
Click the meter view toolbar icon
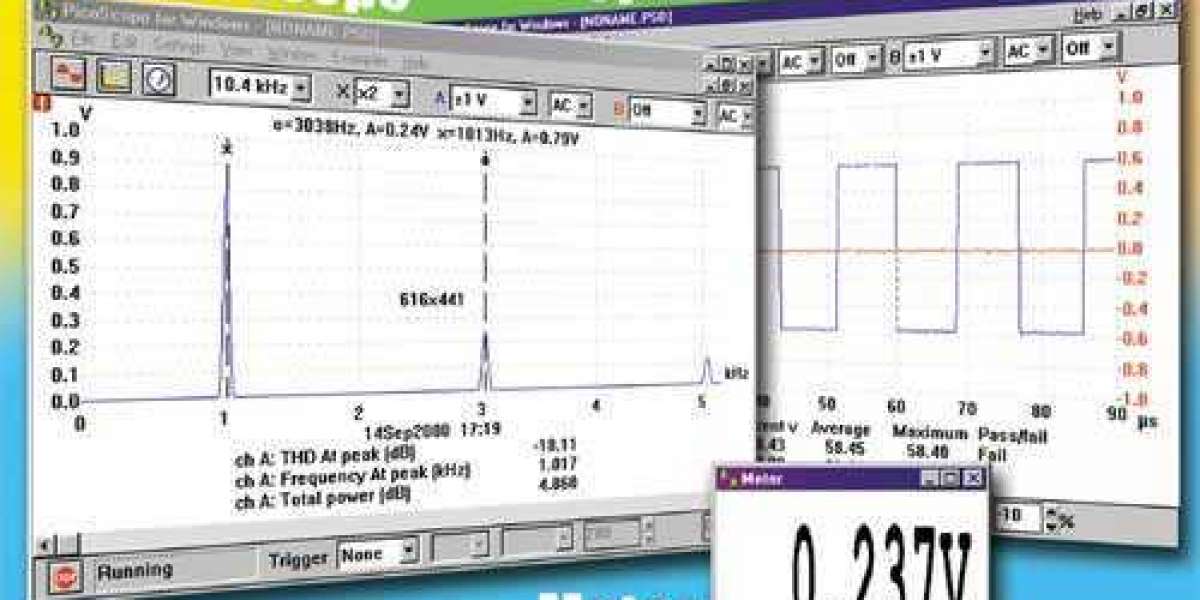click(157, 78)
